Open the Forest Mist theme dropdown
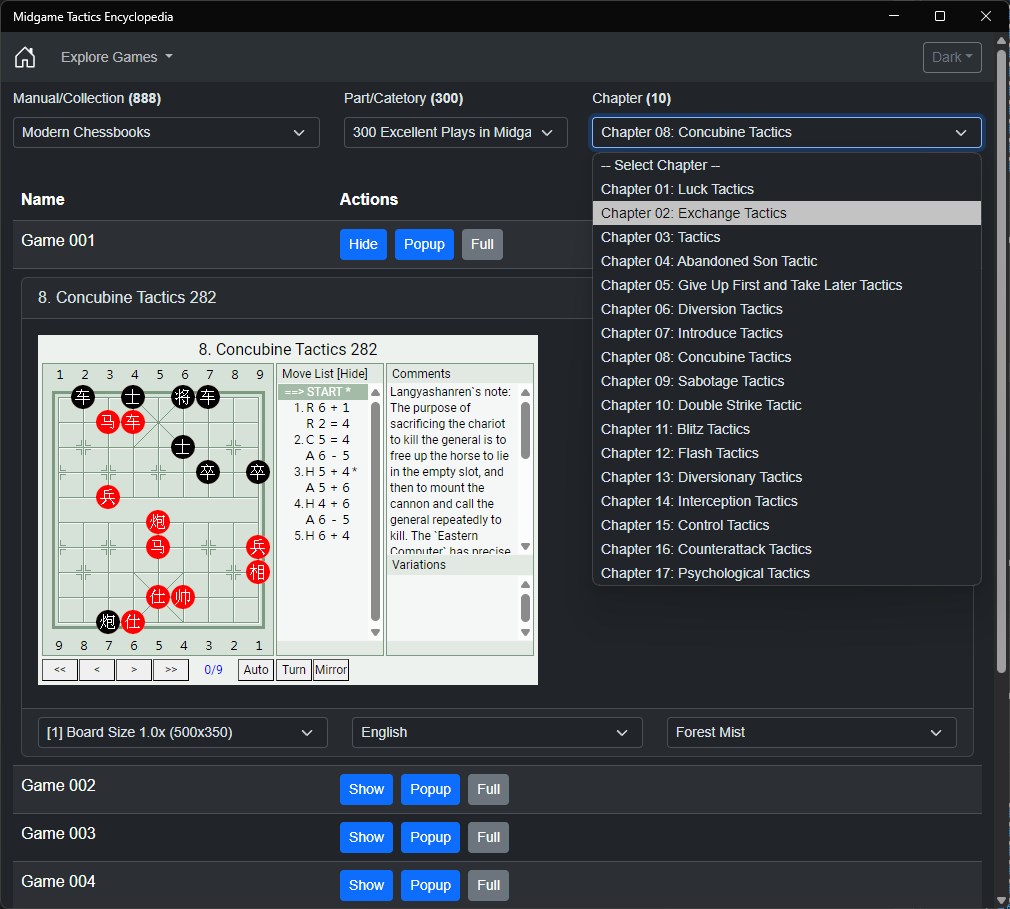Screen dimensions: 1010x909 812,733
